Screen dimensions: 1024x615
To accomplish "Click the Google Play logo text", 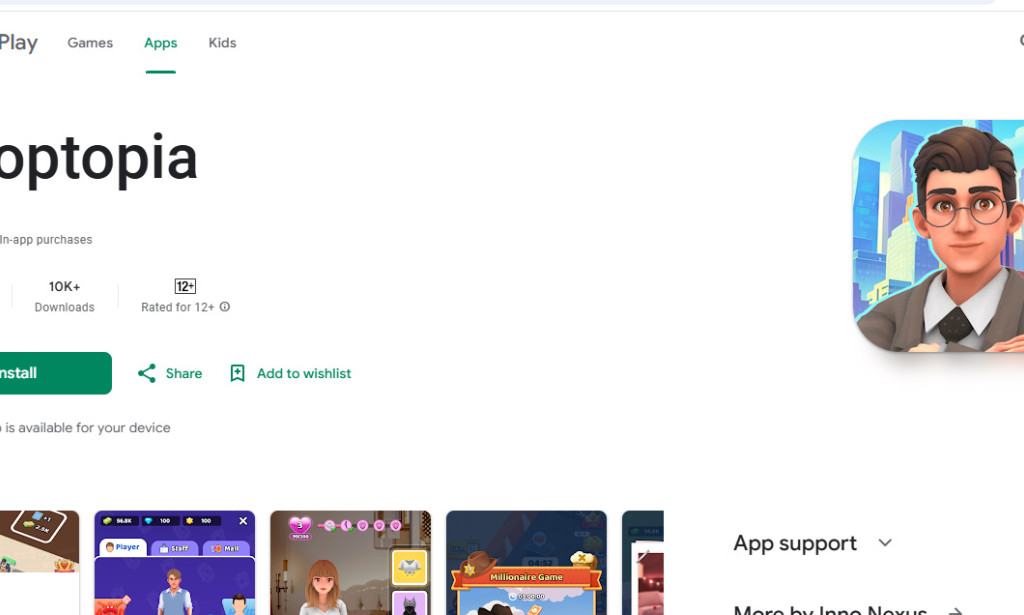I will pyautogui.click(x=18, y=43).
